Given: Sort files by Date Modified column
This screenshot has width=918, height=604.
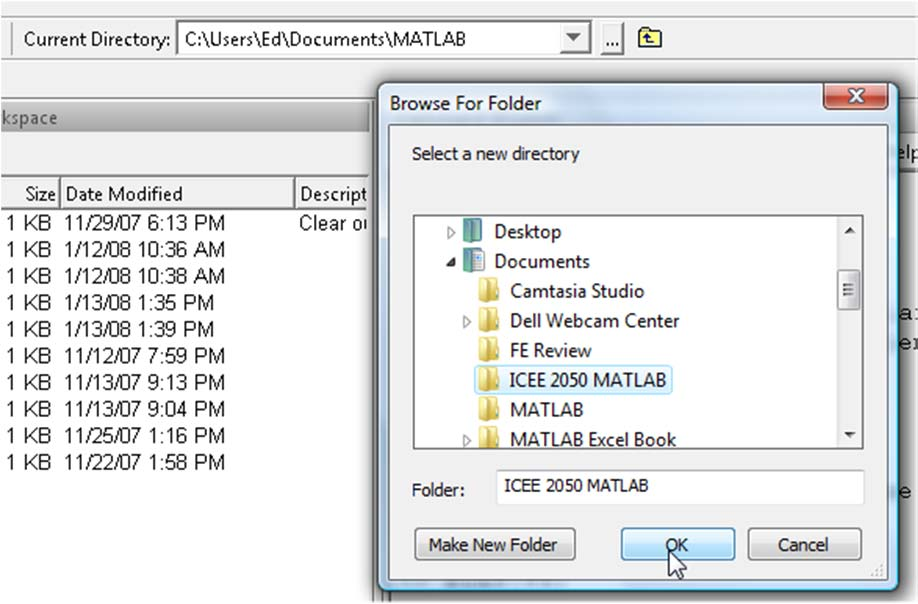Looking at the screenshot, I should (x=177, y=194).
